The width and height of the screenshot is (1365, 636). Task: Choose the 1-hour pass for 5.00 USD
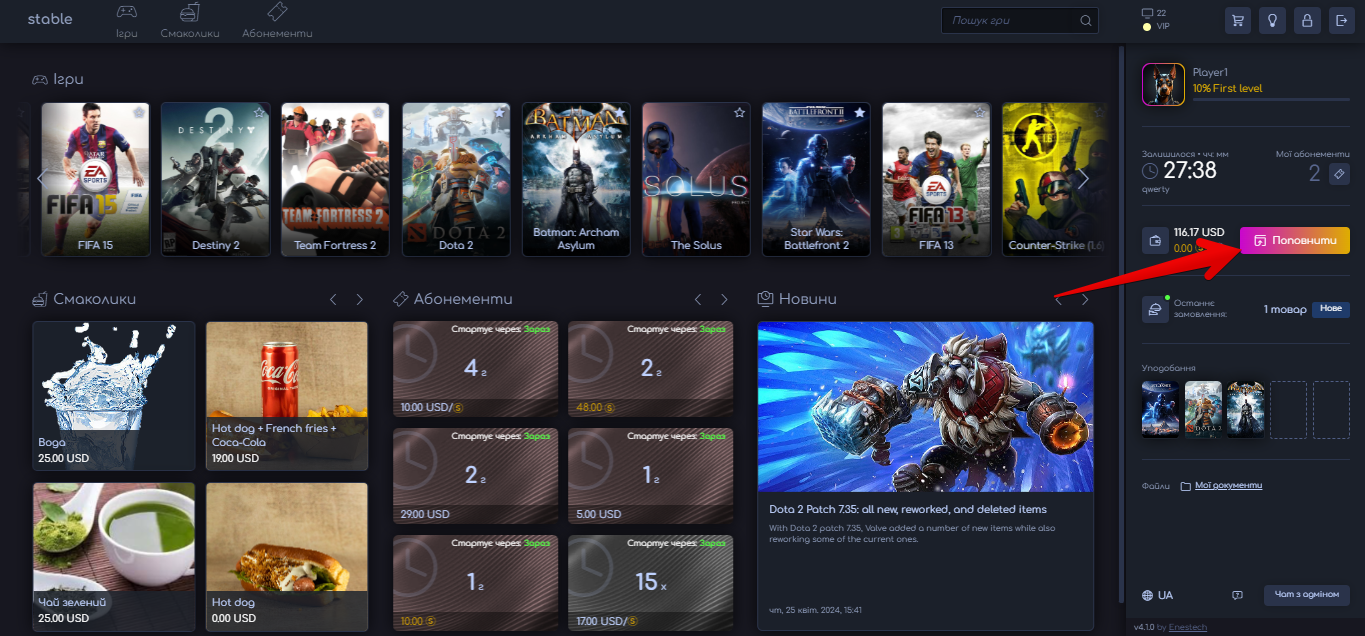tap(651, 476)
